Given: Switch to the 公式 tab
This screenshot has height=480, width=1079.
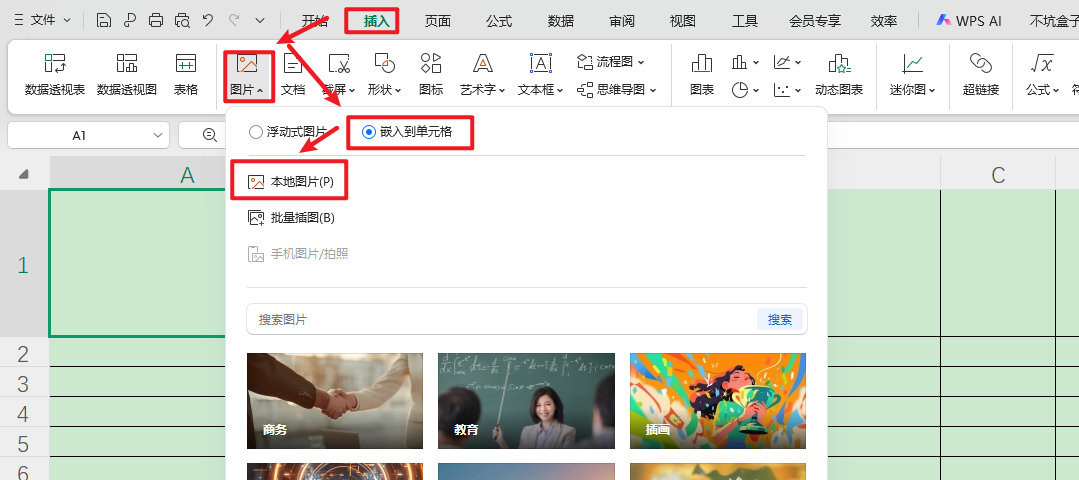Looking at the screenshot, I should pyautogui.click(x=499, y=21).
